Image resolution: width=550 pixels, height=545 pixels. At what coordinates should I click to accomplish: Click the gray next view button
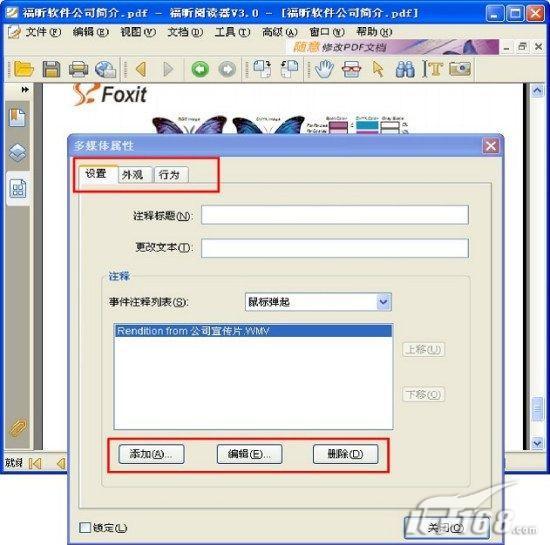tap(227, 69)
